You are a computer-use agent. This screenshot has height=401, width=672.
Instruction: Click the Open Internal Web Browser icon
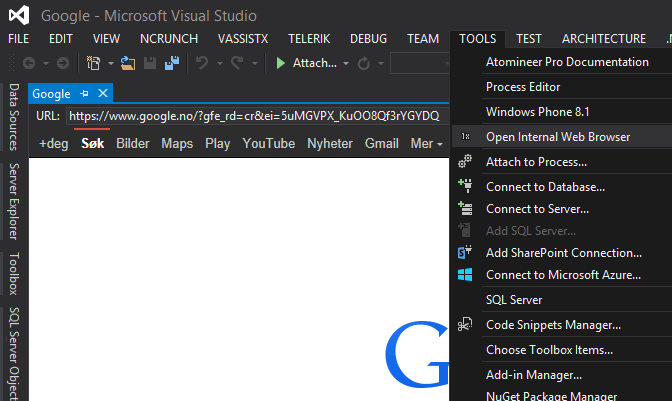pos(465,137)
